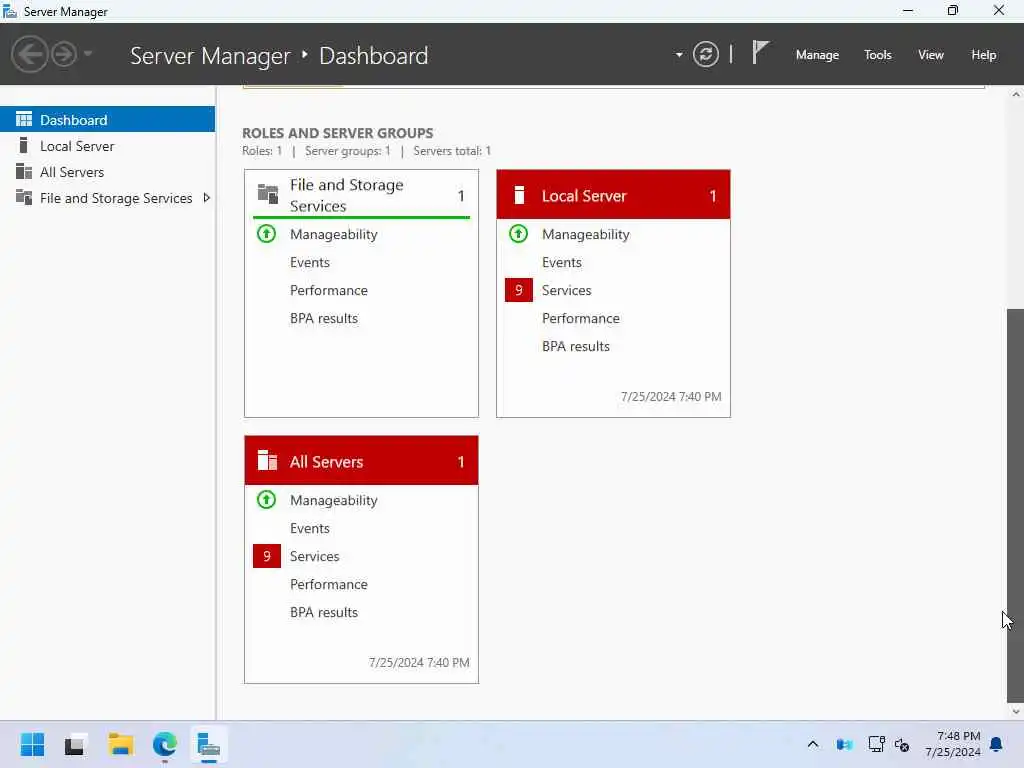Click red 9 services badge in Local Server tile

coord(519,290)
